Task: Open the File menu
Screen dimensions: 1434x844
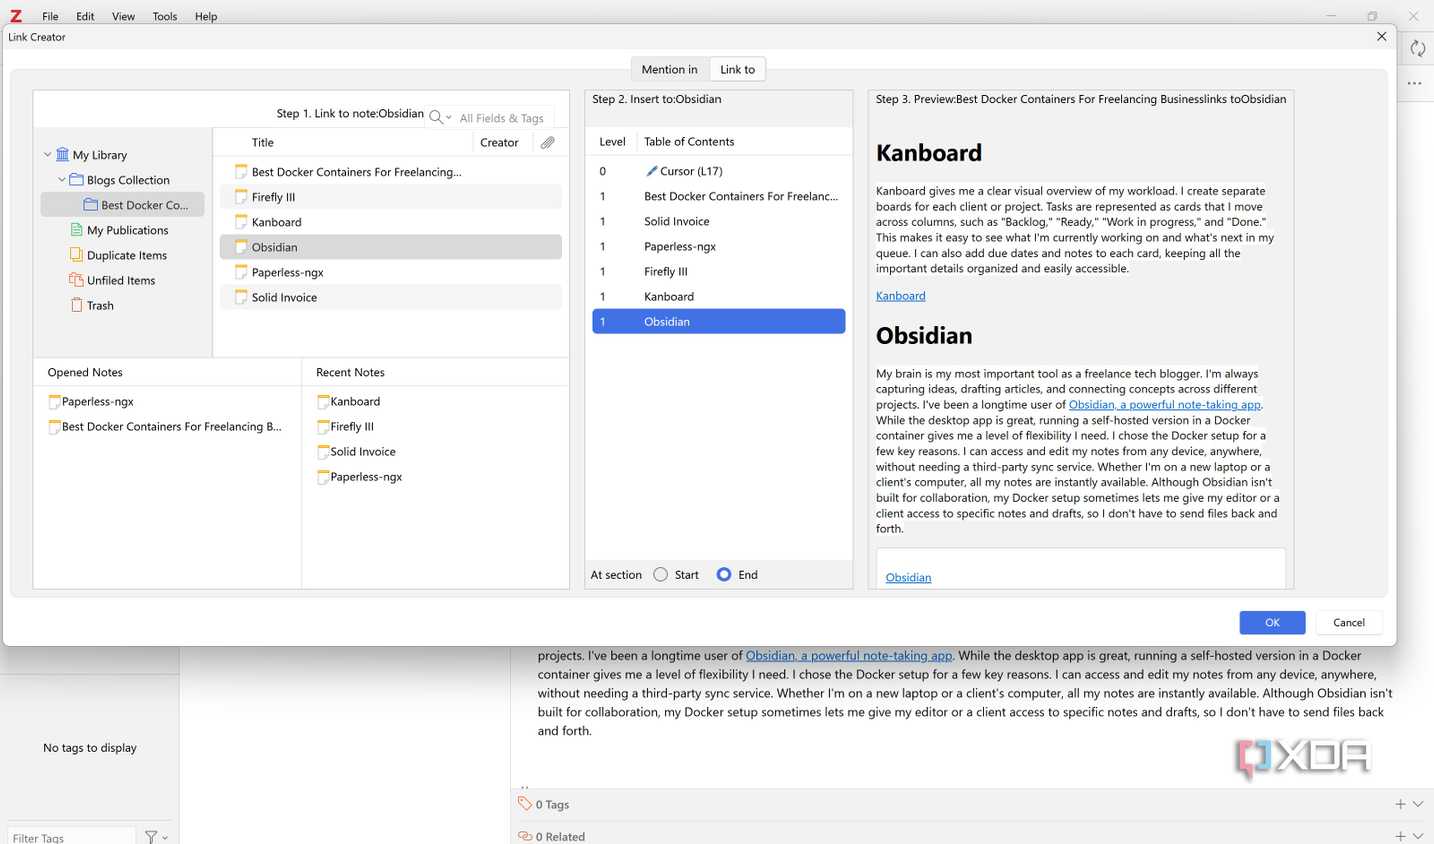Action: (x=50, y=16)
